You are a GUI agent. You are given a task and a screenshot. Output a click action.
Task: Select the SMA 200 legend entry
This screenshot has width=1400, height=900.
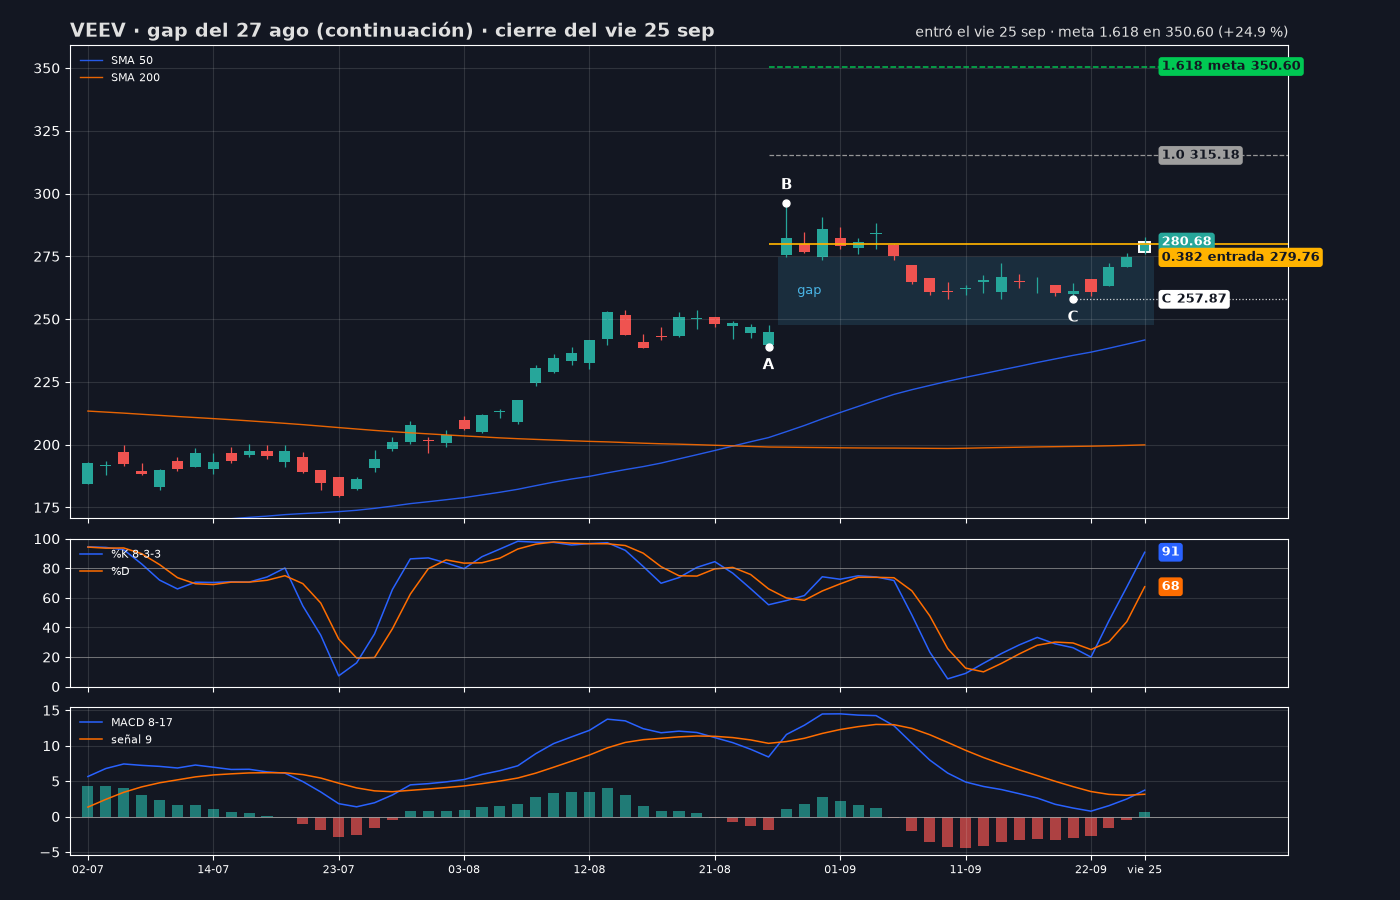[x=120, y=78]
